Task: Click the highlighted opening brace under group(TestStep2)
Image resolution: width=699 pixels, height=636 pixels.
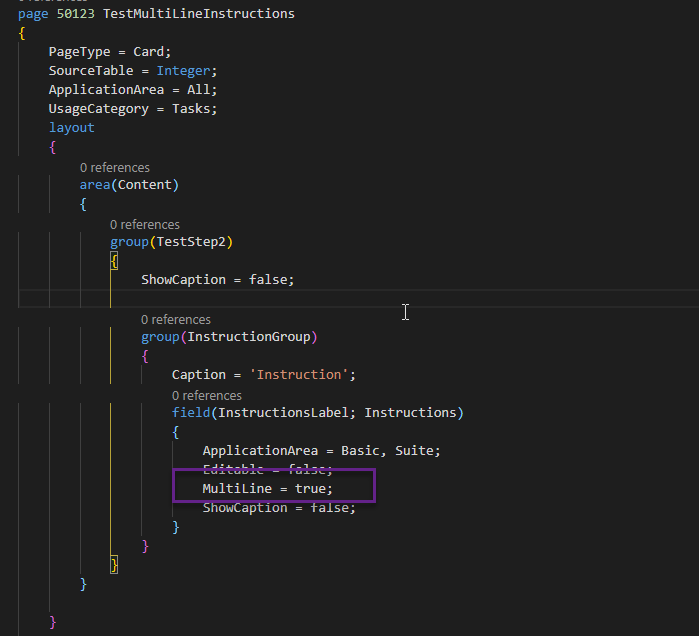Action: pyautogui.click(x=115, y=261)
